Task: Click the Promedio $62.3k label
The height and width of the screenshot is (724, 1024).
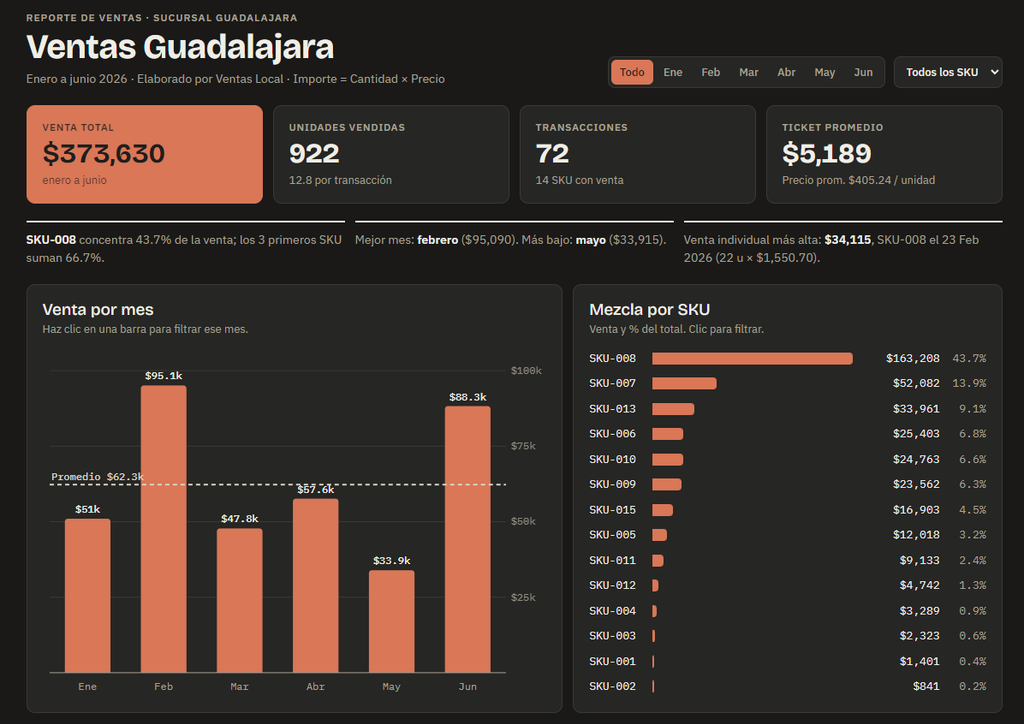Action: point(97,477)
